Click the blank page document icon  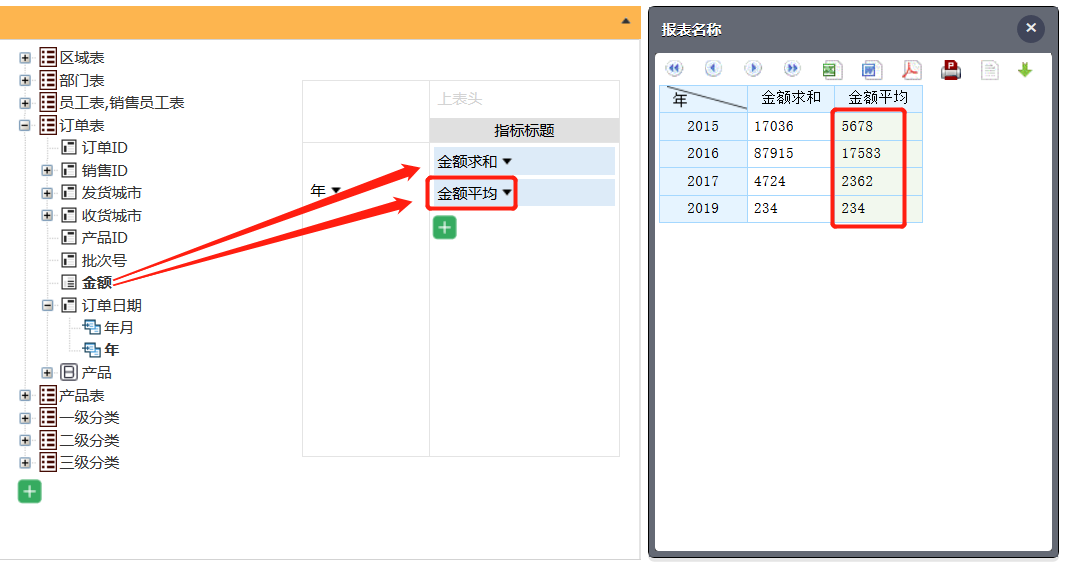point(990,69)
